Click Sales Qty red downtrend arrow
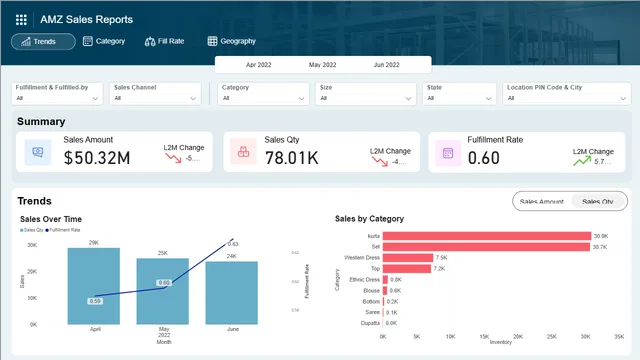 (380, 162)
